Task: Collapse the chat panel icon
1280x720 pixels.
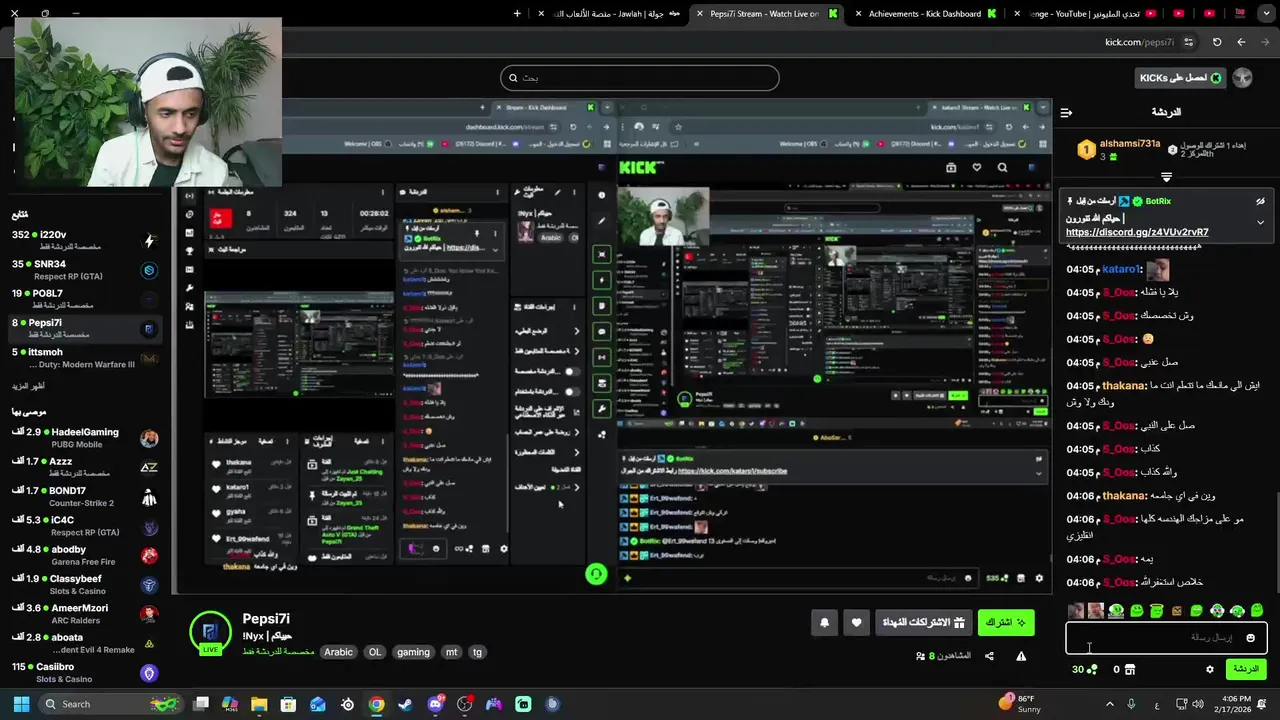Action: point(1066,112)
